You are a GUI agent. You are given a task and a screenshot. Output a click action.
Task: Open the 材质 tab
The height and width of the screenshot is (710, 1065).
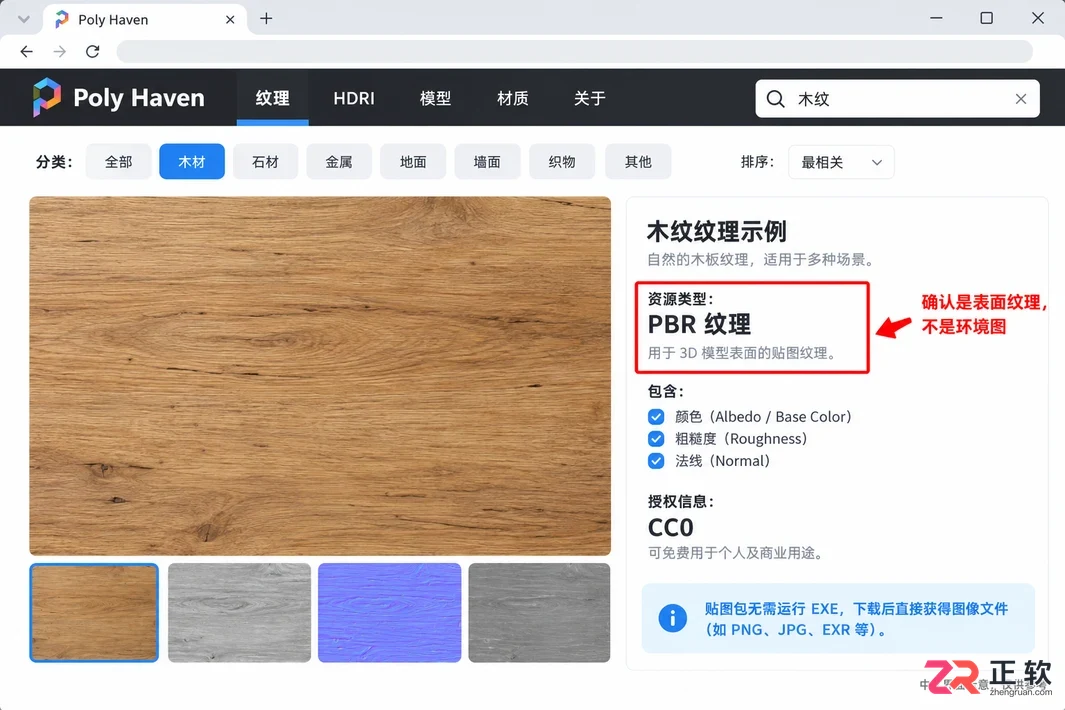point(513,98)
